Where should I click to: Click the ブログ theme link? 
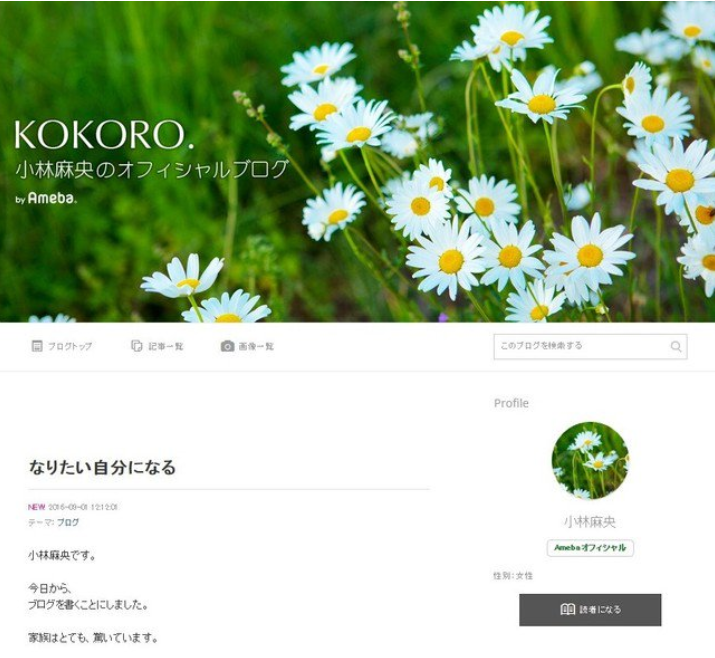point(68,522)
